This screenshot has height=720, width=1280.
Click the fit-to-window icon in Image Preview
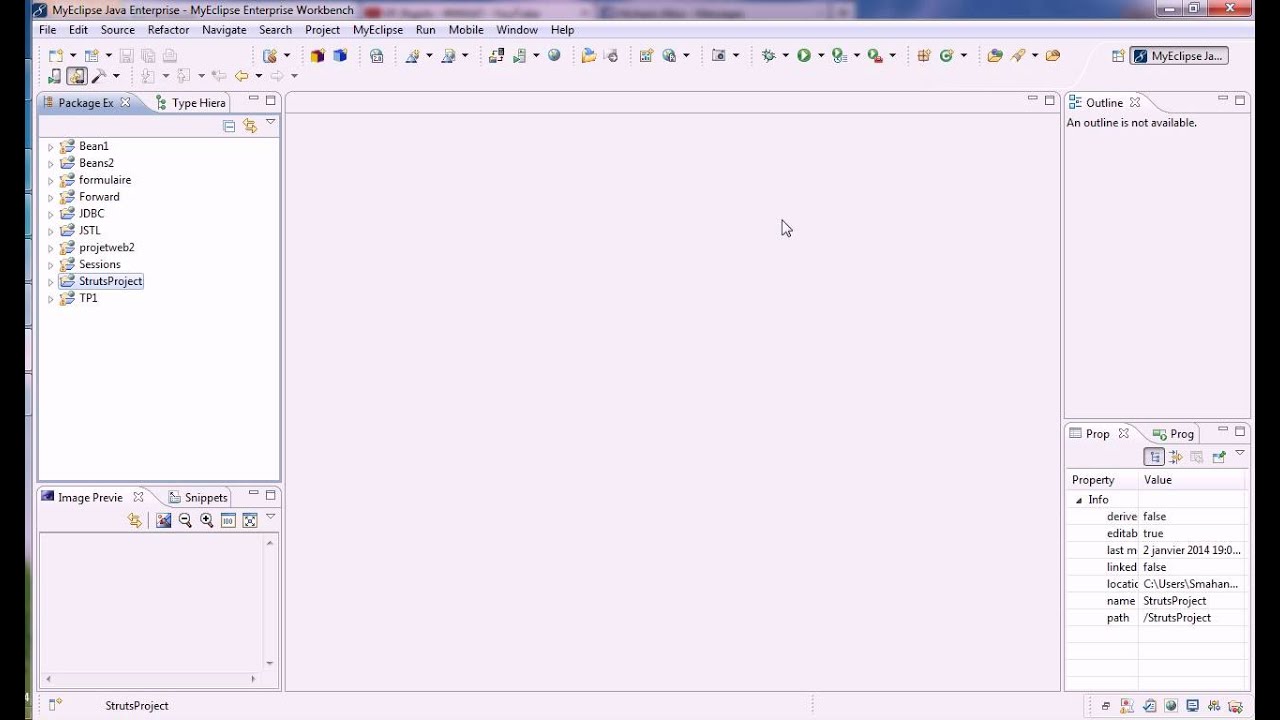tap(250, 520)
